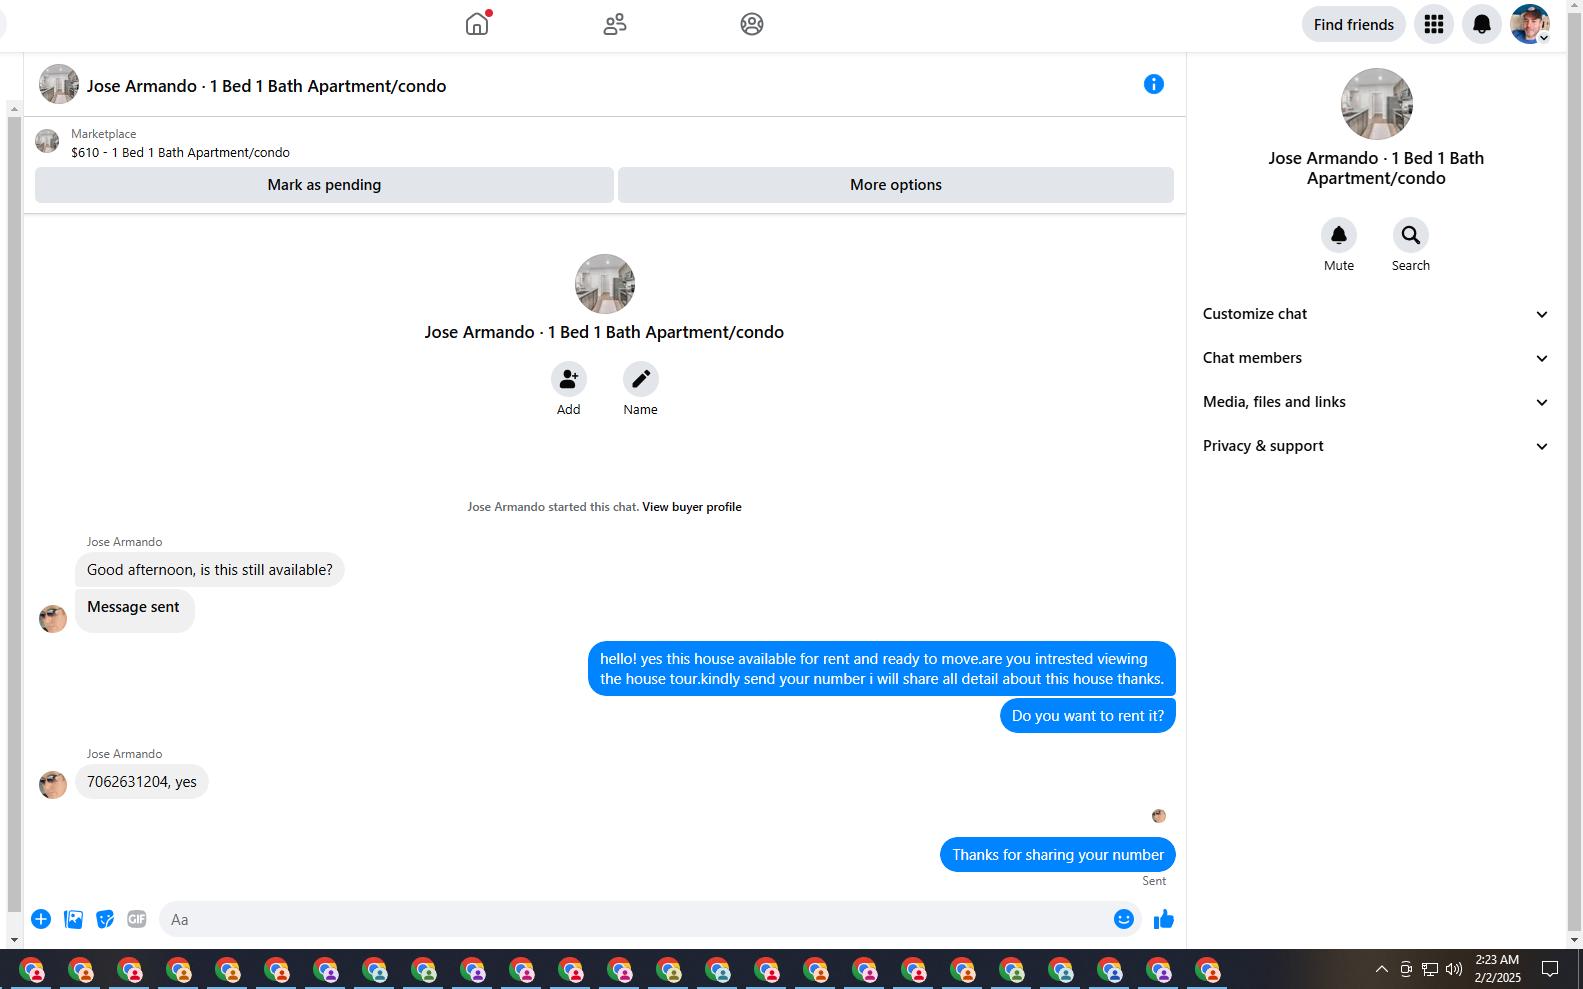Click the listing thumbnail in the chat header
The width and height of the screenshot is (1583, 989).
click(x=59, y=85)
